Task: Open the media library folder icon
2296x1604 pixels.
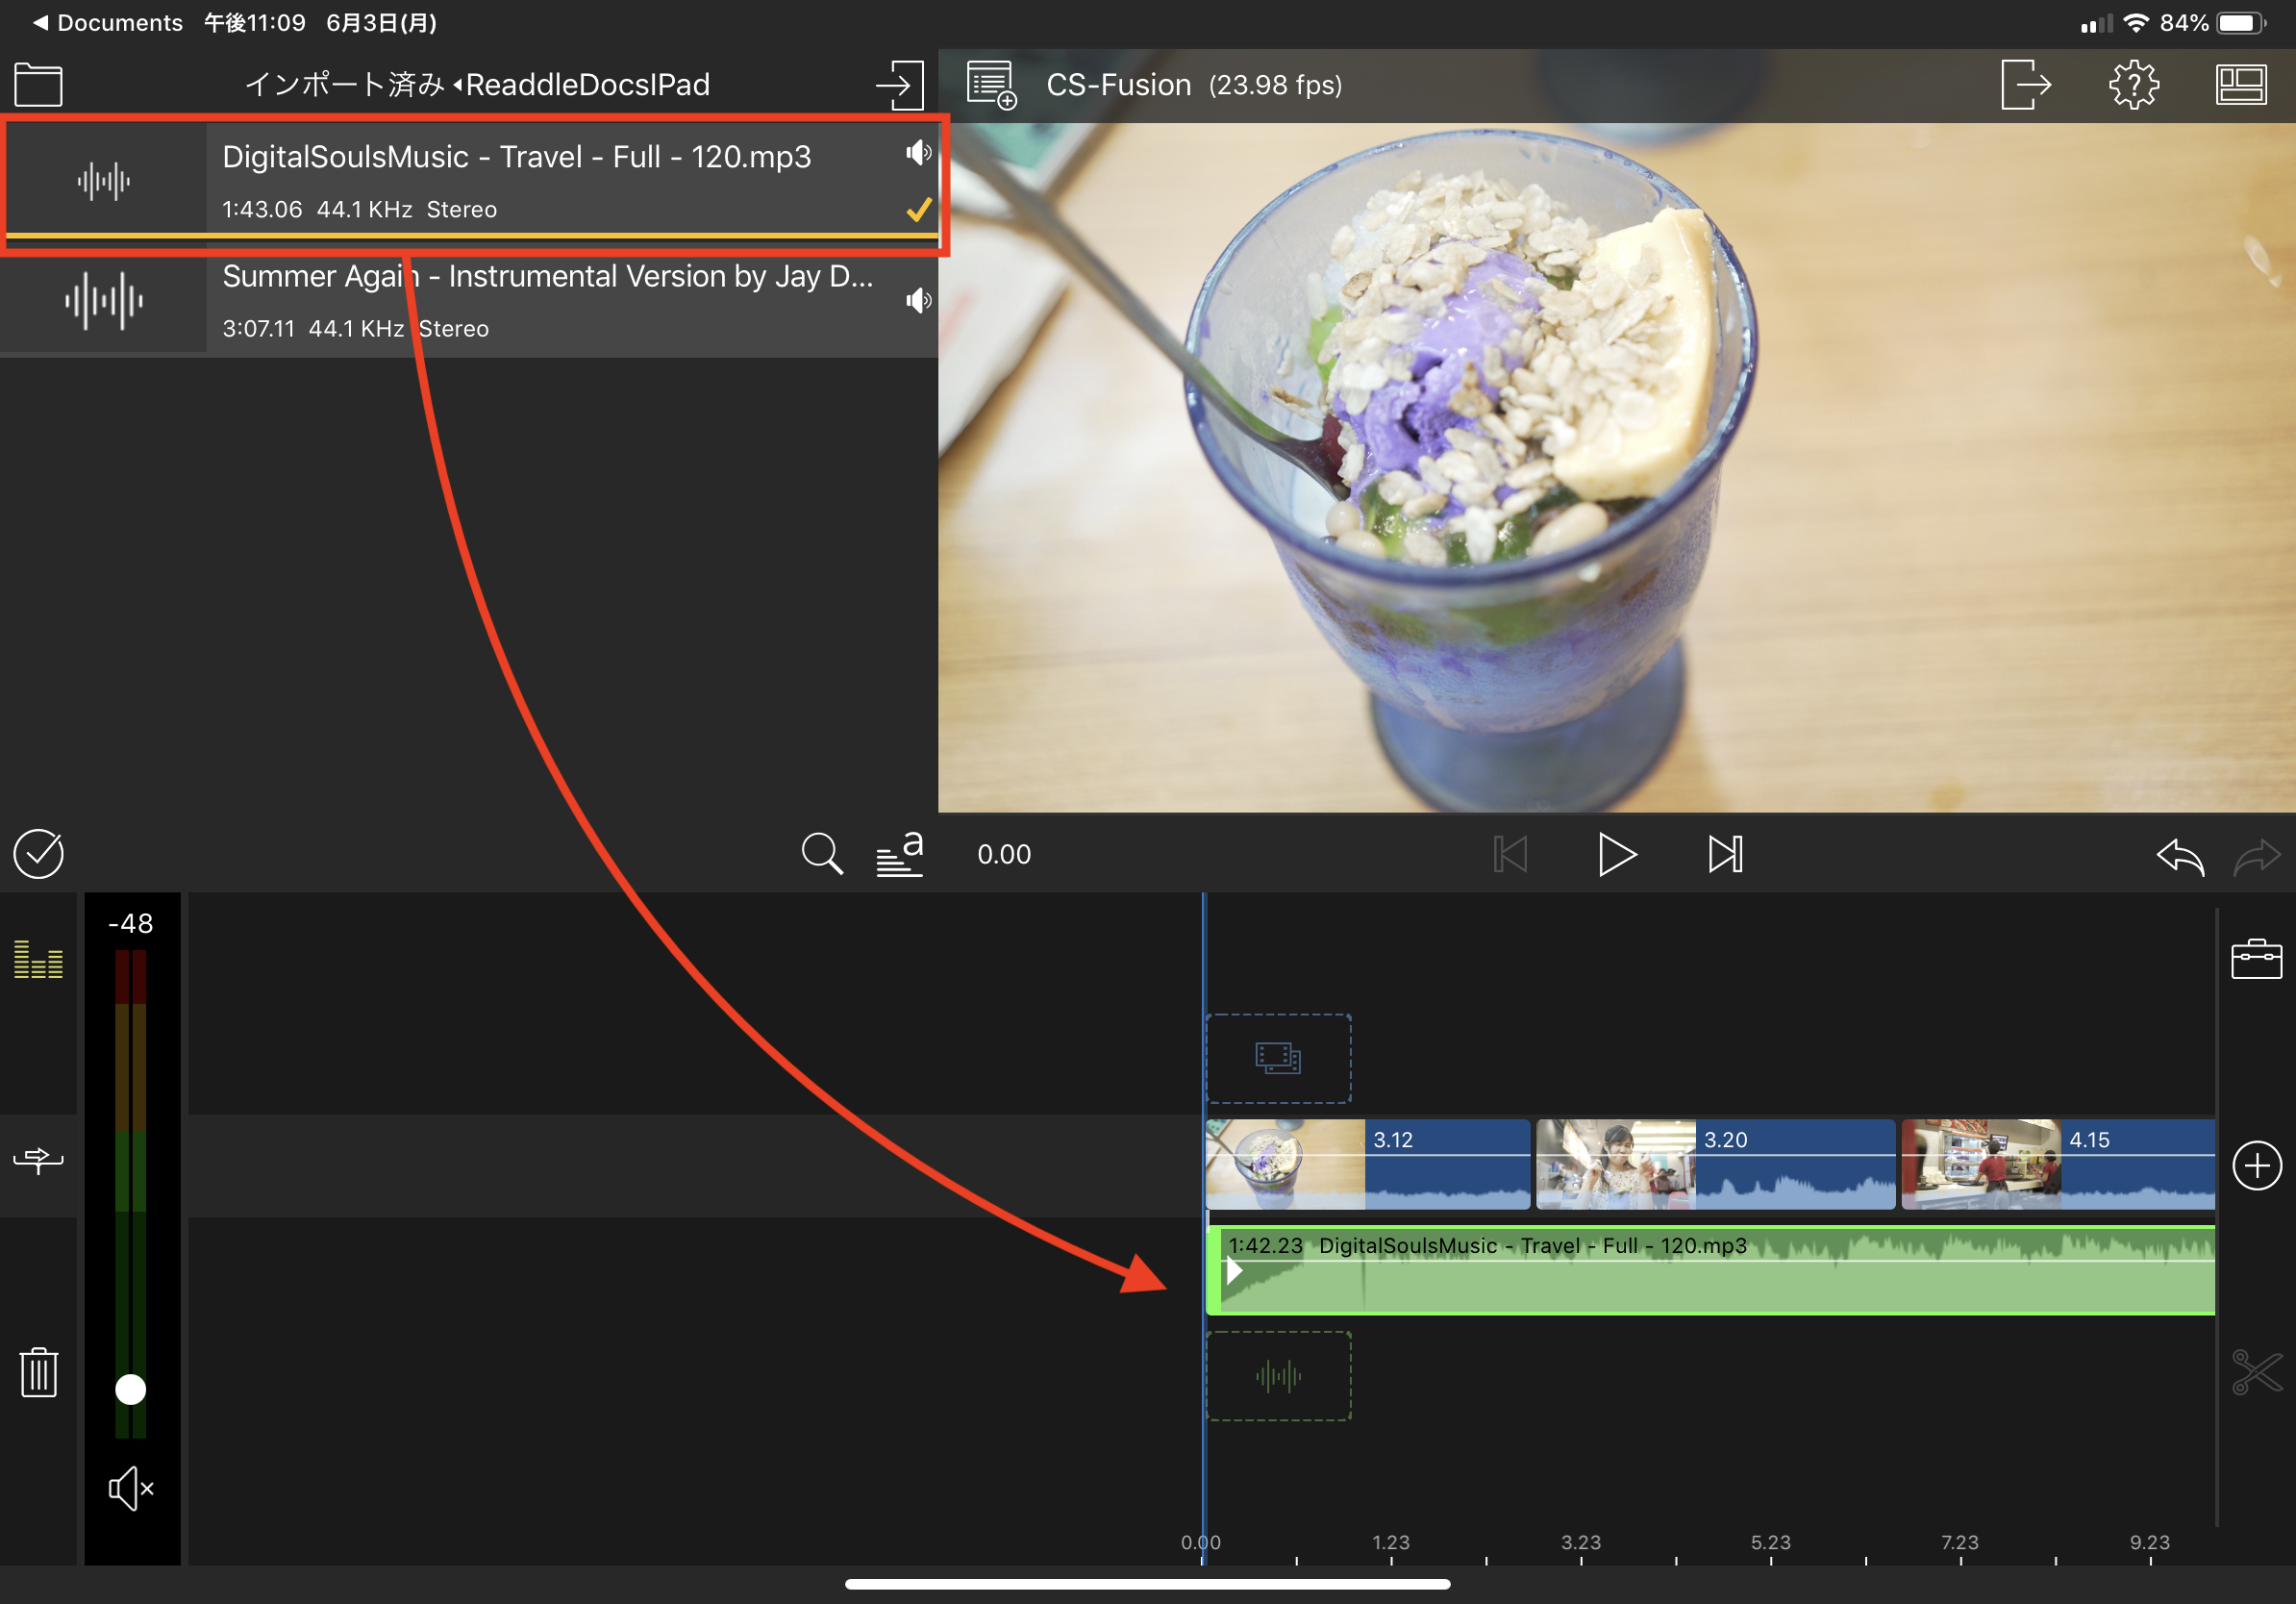Action: [x=38, y=85]
